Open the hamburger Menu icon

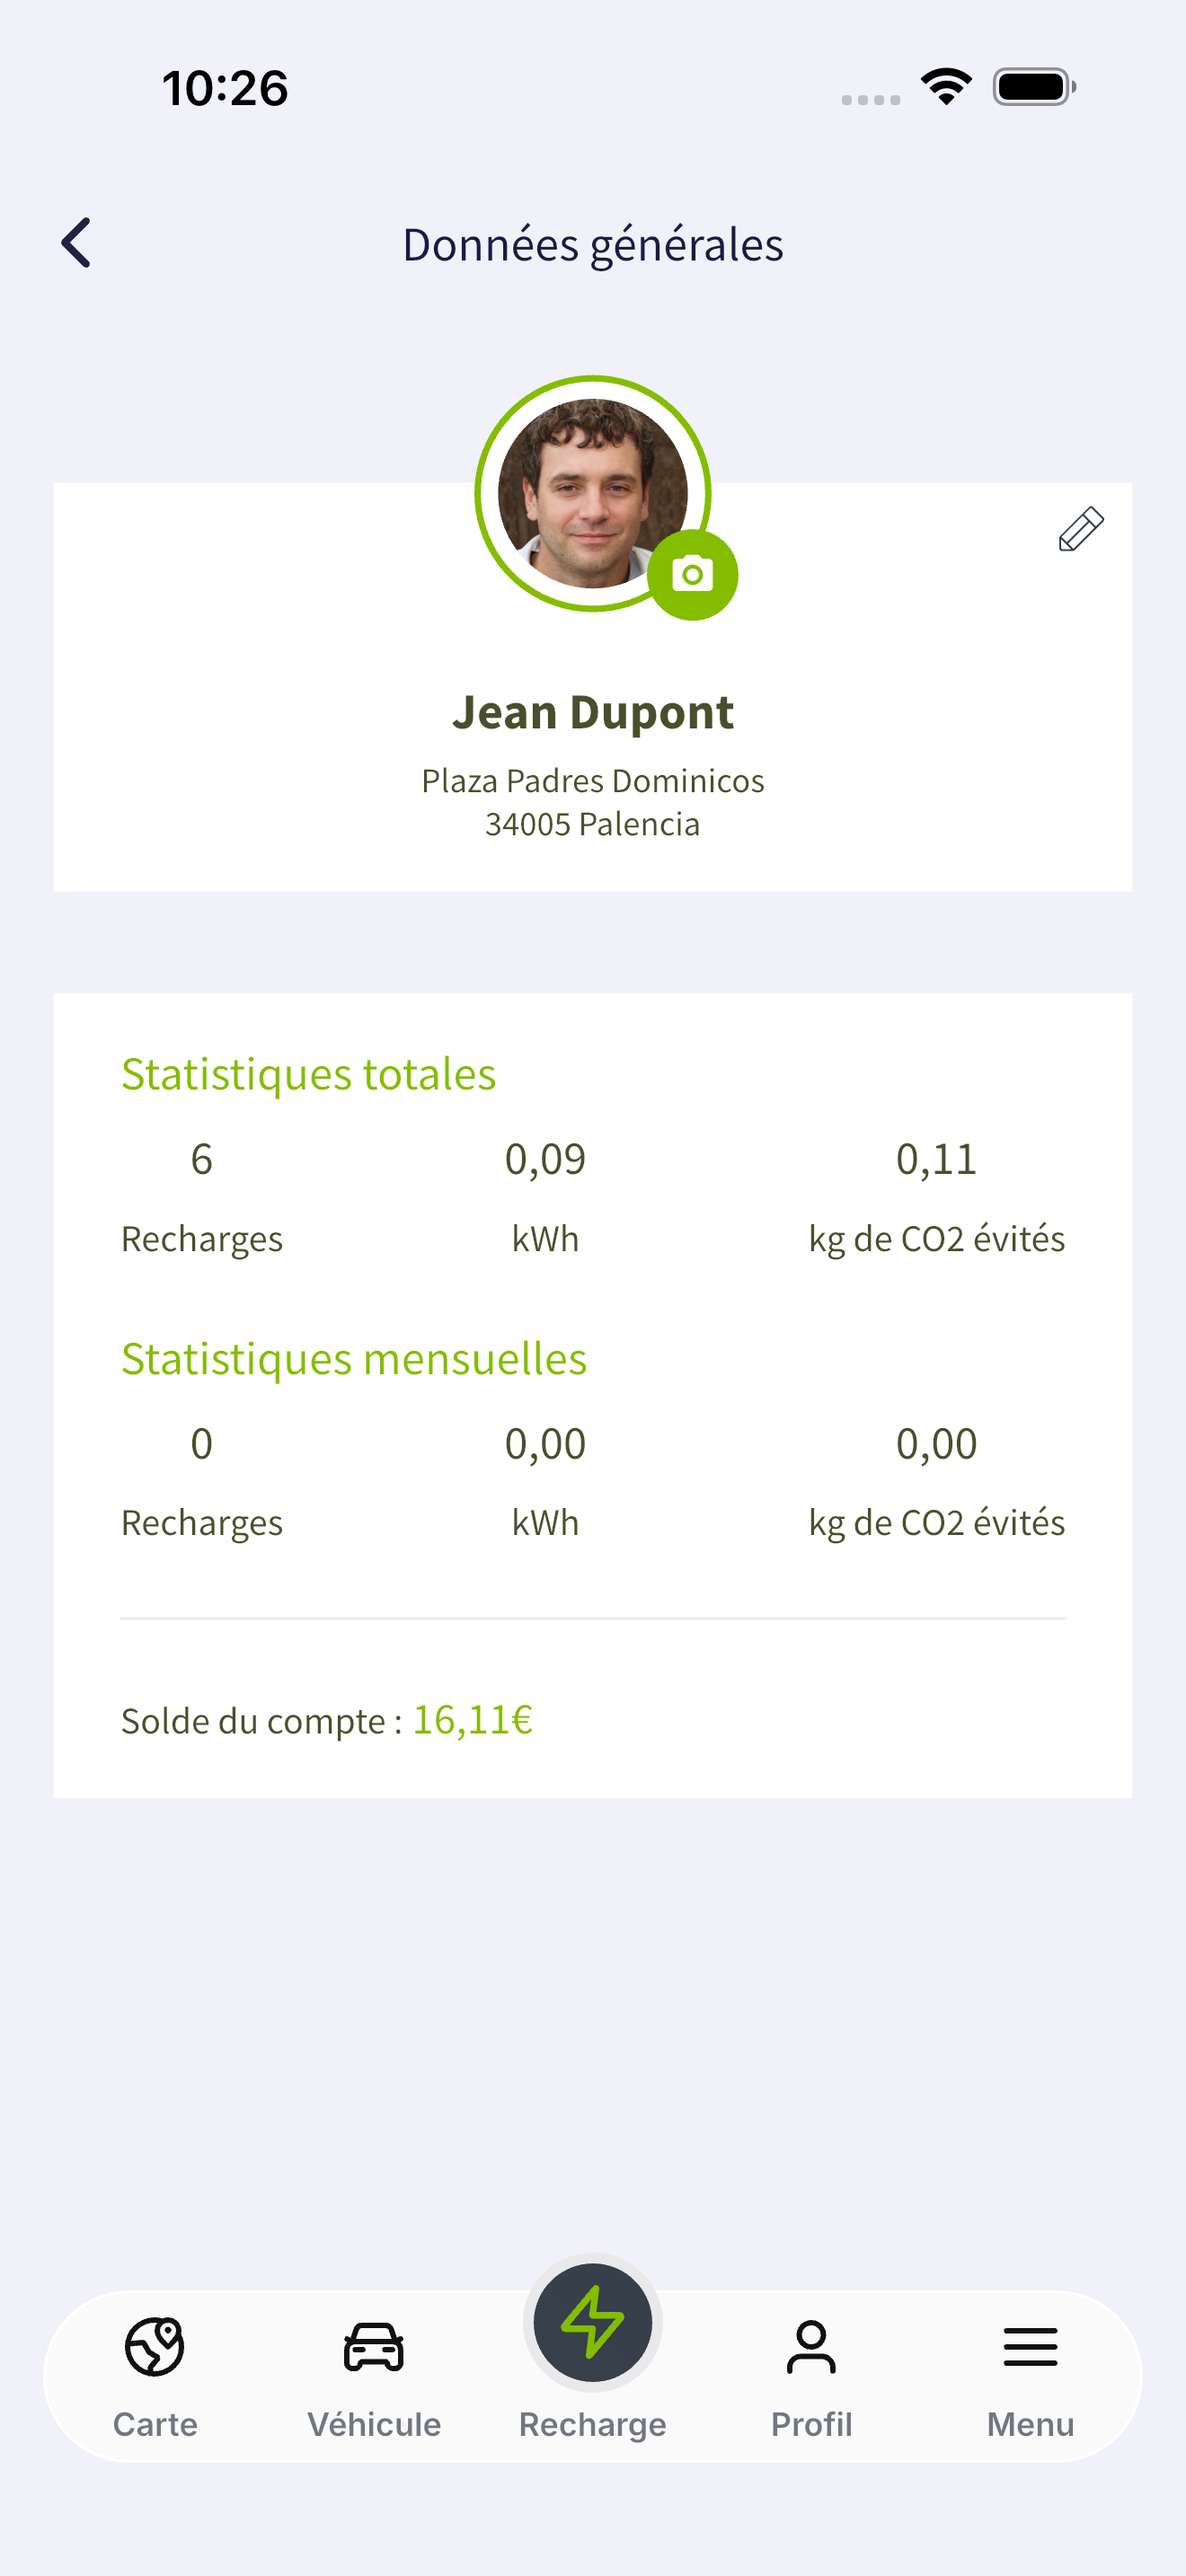point(1030,2346)
